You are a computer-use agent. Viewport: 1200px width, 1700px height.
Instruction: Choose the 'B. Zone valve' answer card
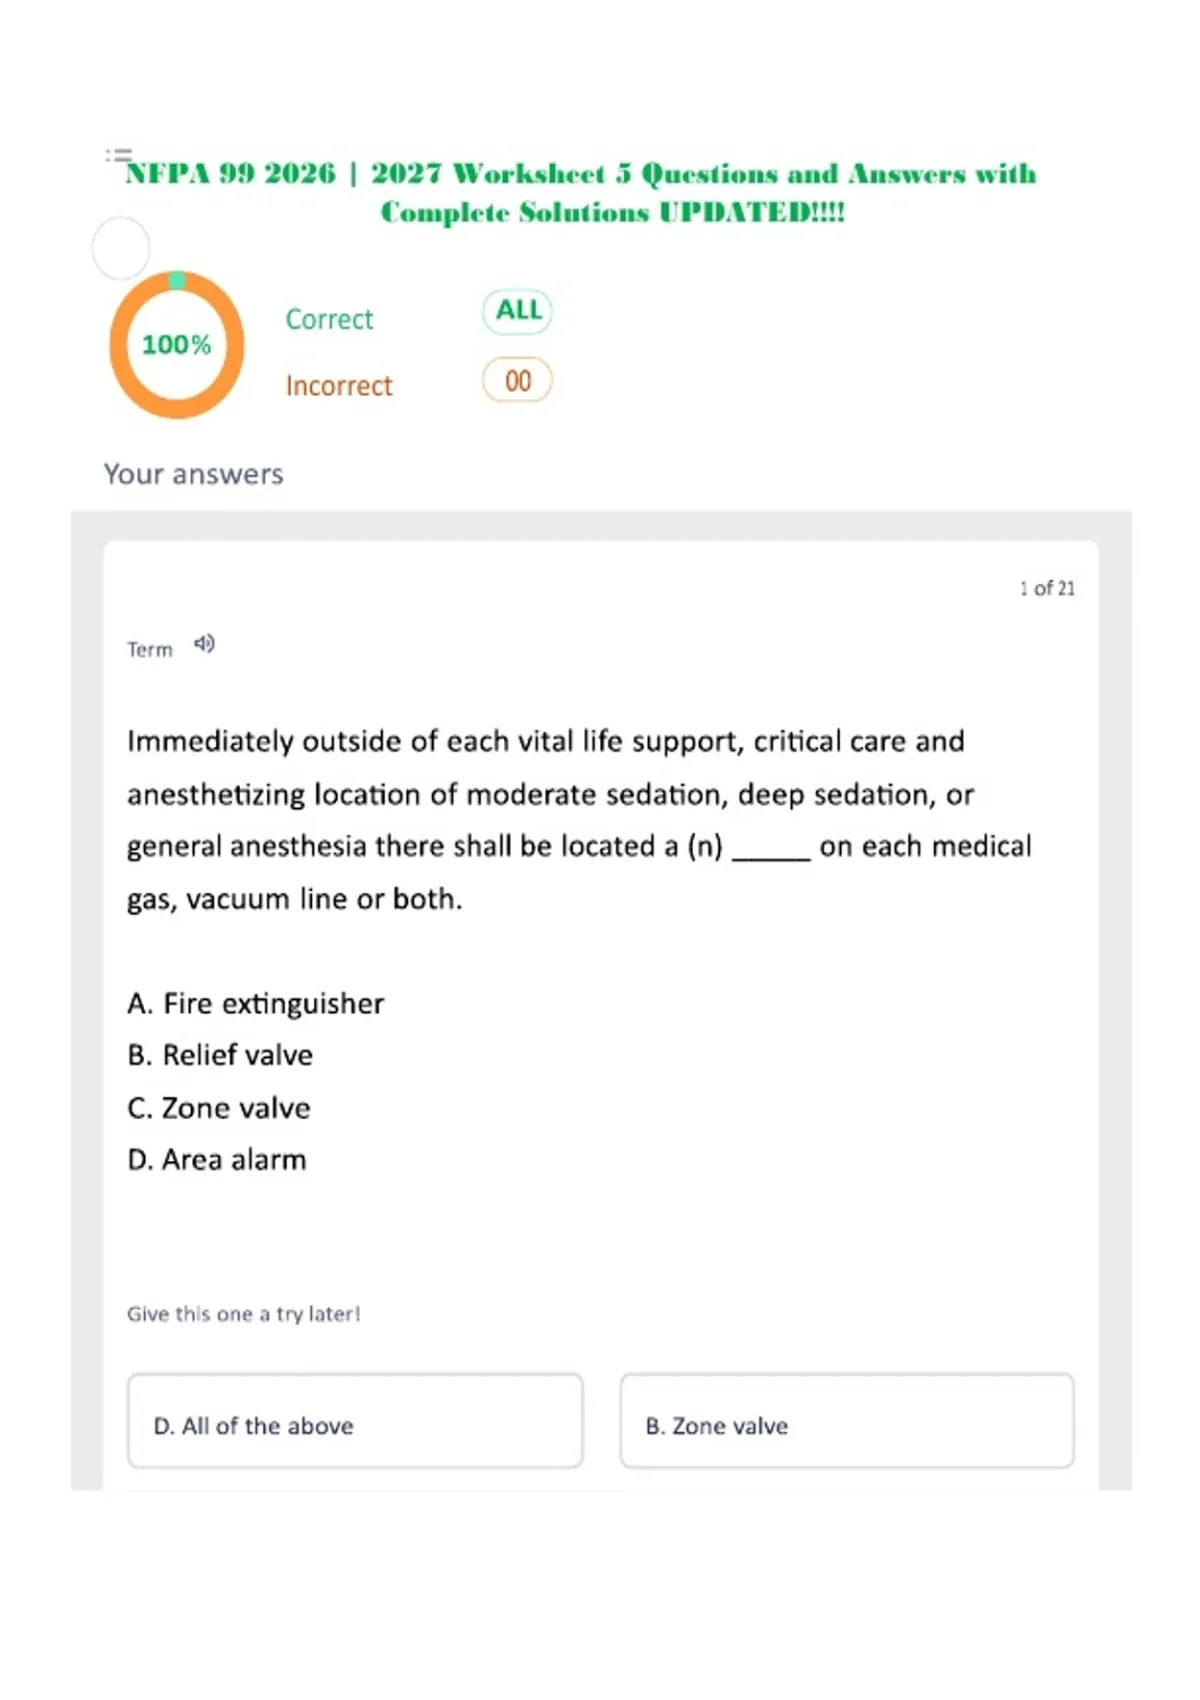click(x=847, y=1421)
